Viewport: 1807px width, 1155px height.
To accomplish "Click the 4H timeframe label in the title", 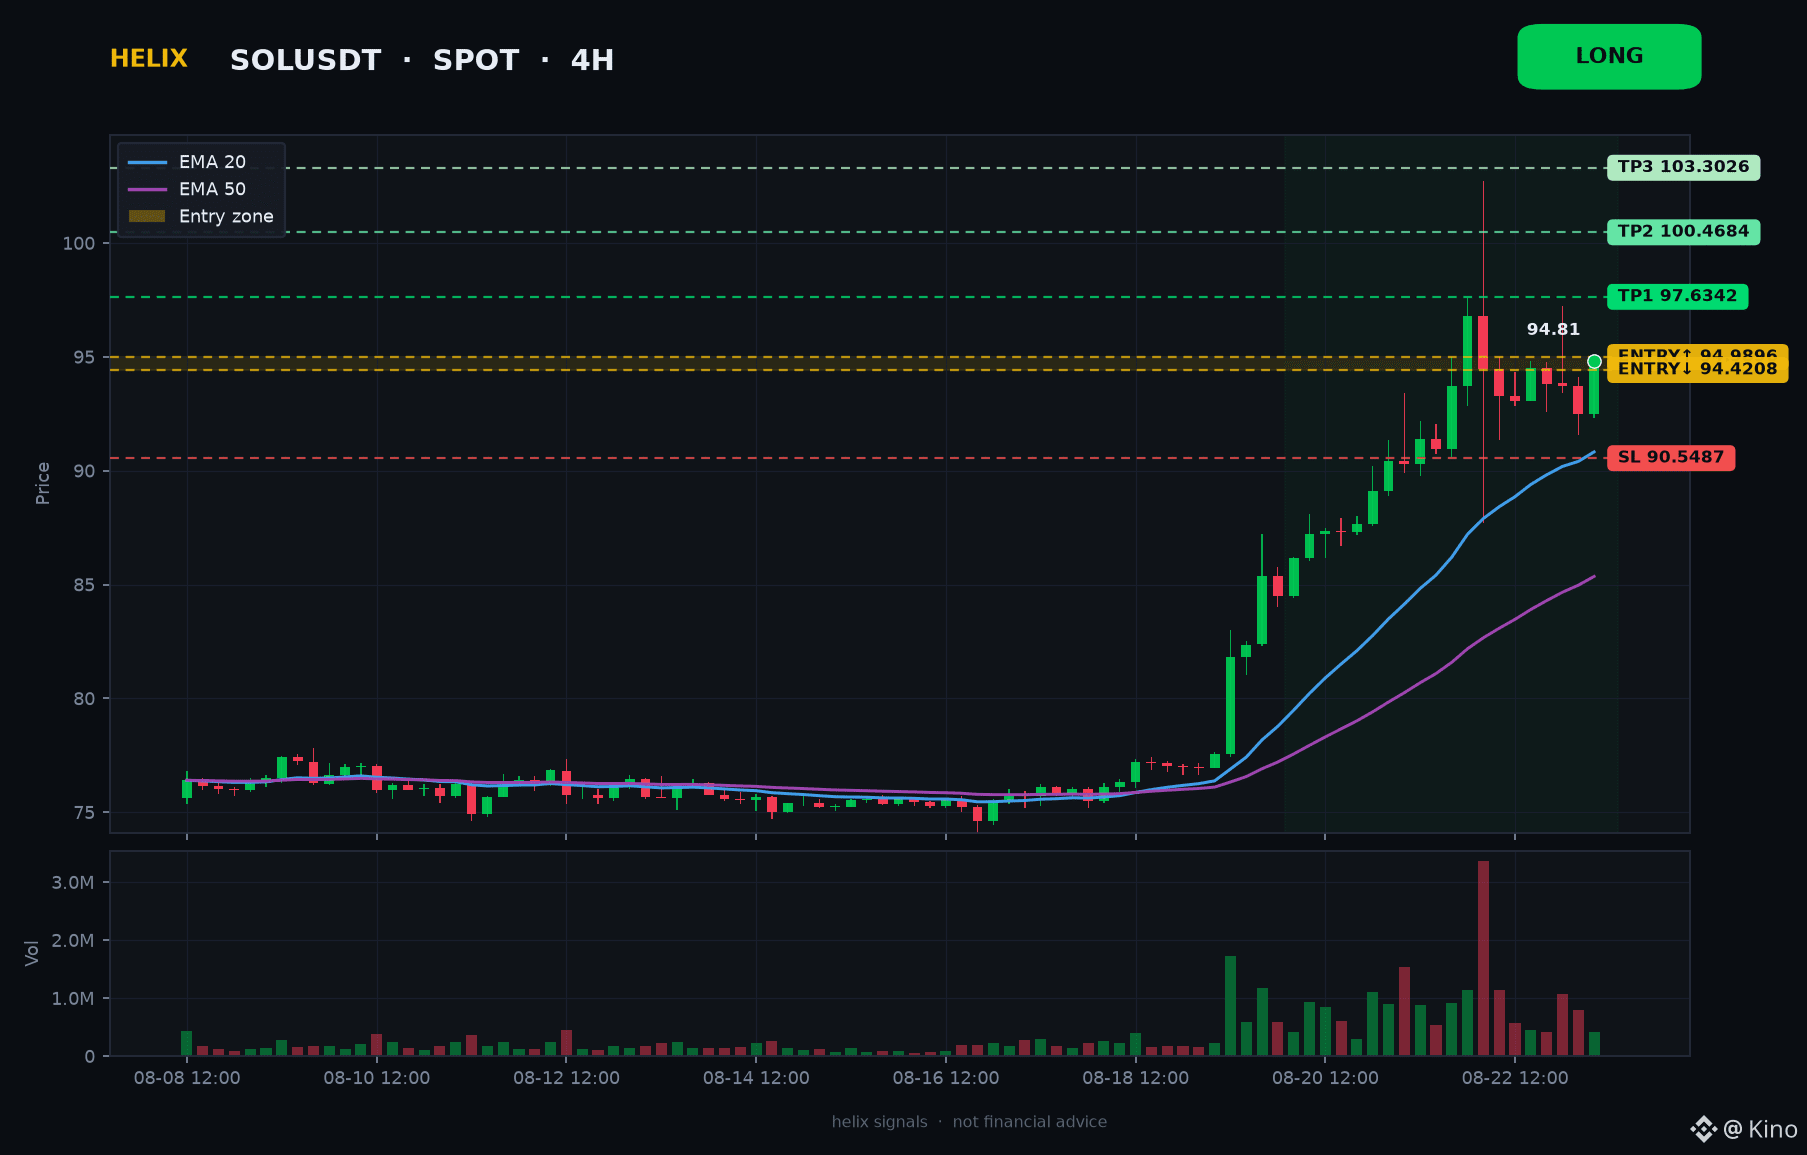I will [x=592, y=61].
